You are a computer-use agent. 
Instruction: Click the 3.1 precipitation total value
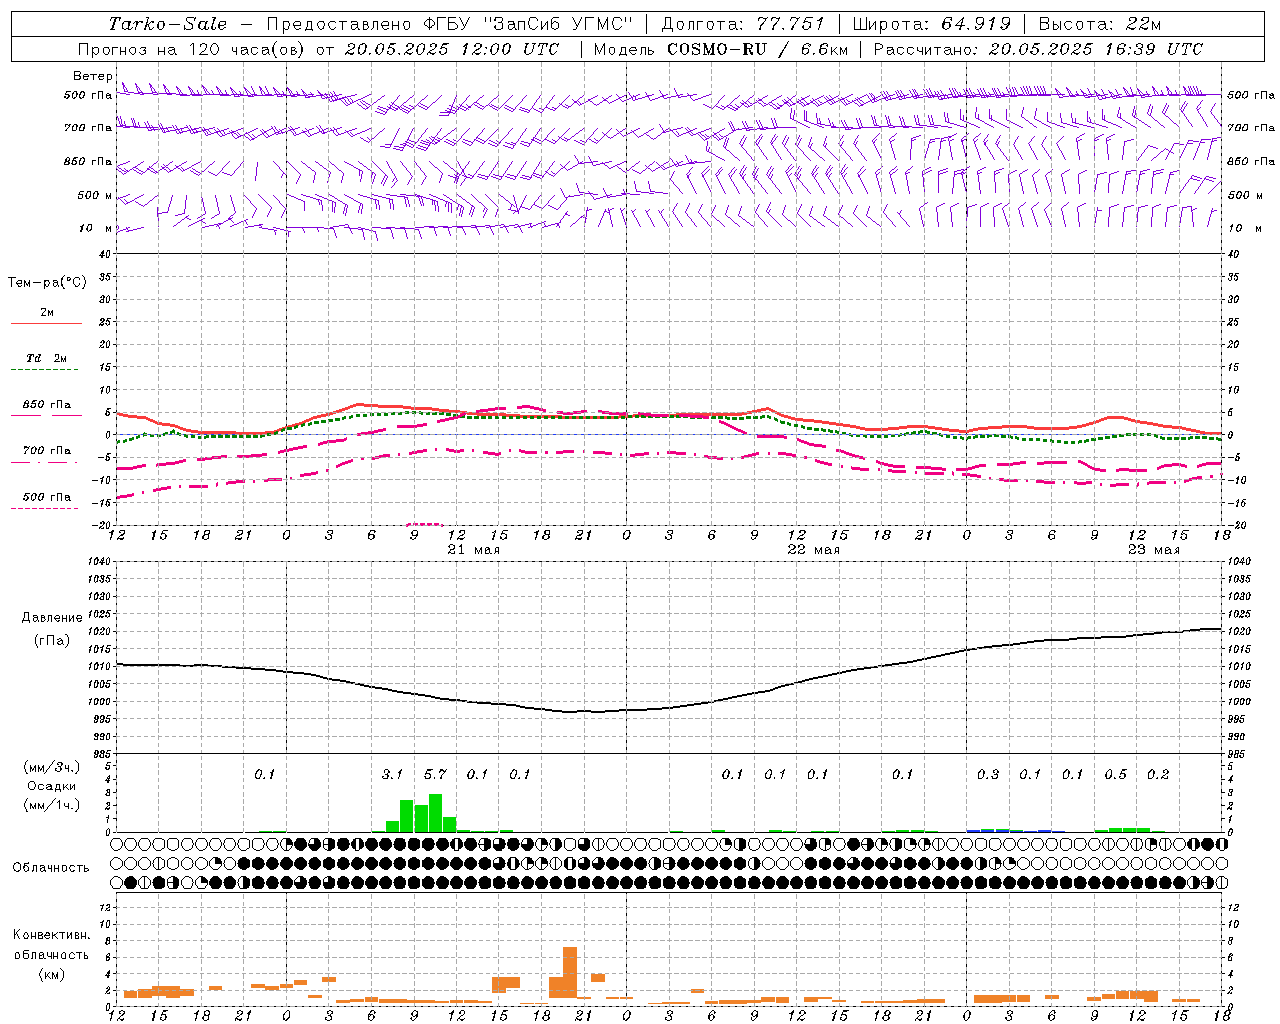pos(392,774)
